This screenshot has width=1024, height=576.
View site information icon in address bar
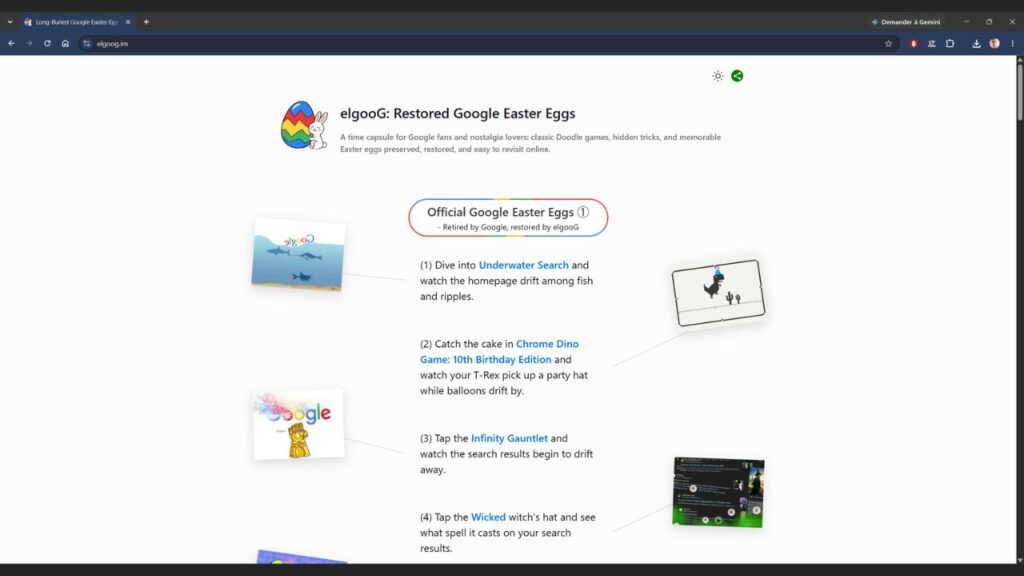[87, 44]
